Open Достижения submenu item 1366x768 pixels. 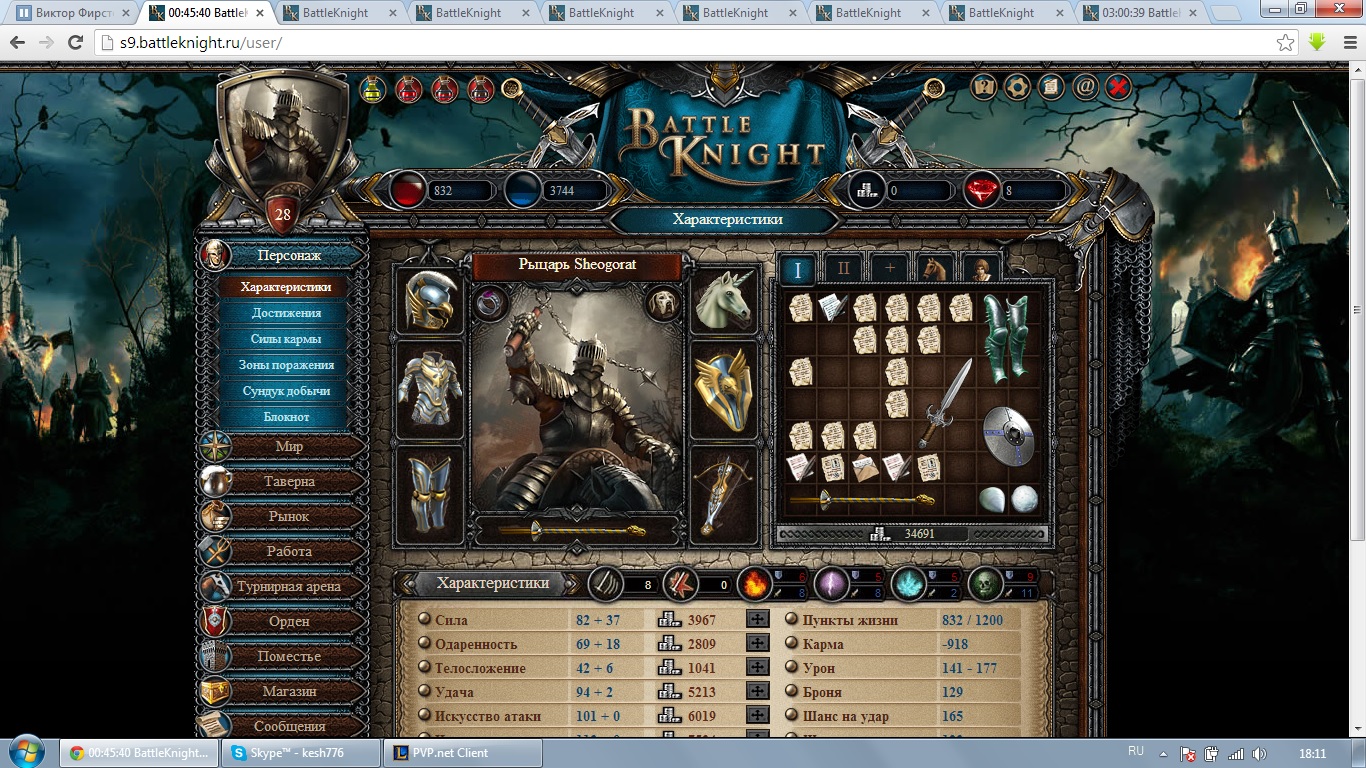pyautogui.click(x=285, y=313)
